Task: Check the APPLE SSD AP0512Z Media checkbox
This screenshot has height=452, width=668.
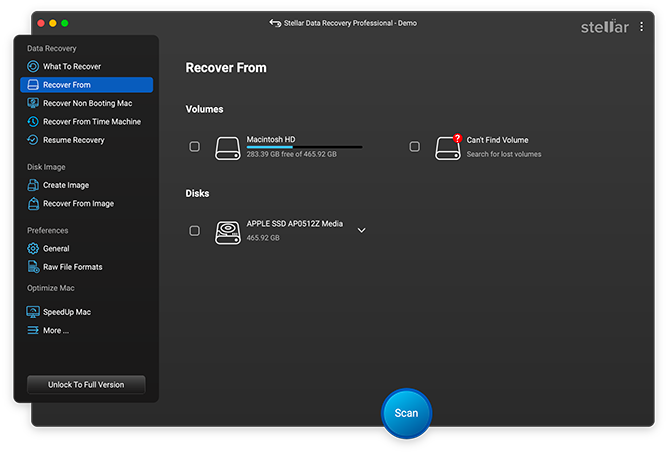Action: [194, 230]
